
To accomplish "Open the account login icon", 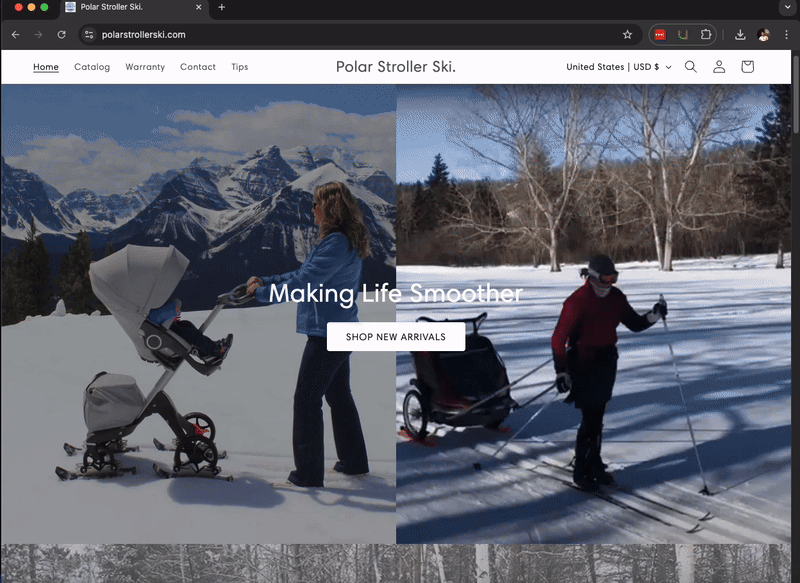I will (718, 66).
